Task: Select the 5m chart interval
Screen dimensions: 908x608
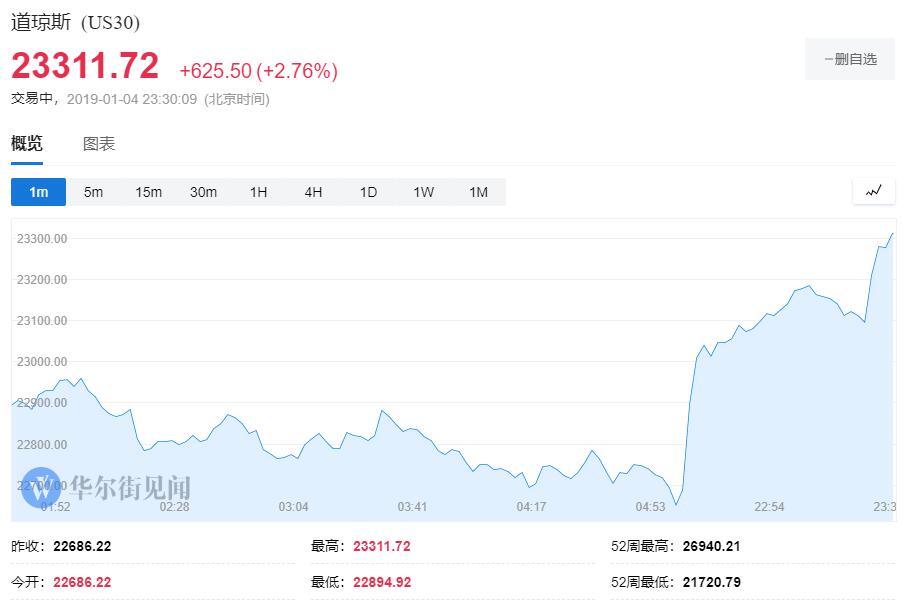Action: pyautogui.click(x=93, y=192)
